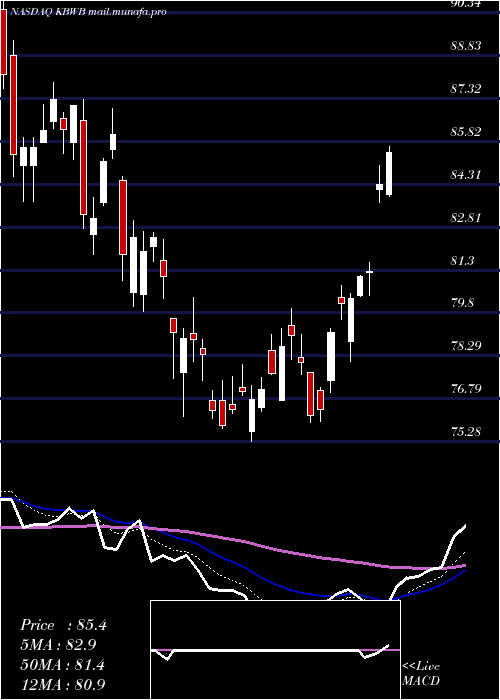
Task: Click the 12MA : 80.9 readout
Action: [63, 684]
